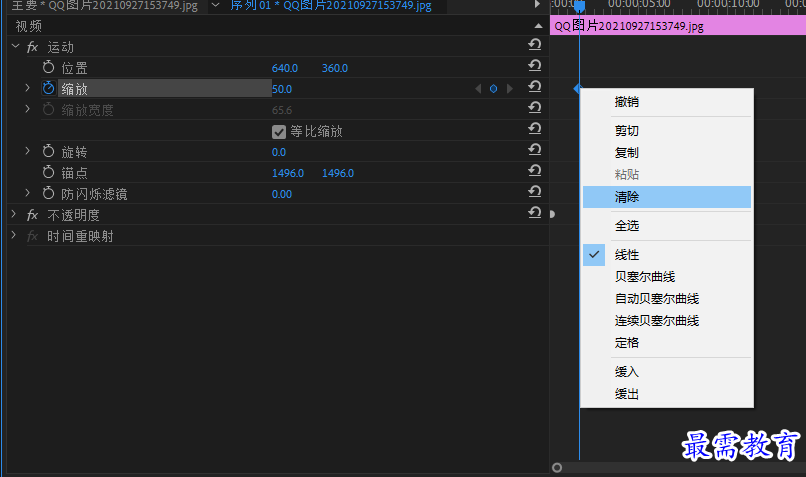Select 自动贝塞尔曲线 interpolation
The width and height of the screenshot is (806, 477).
tap(667, 299)
